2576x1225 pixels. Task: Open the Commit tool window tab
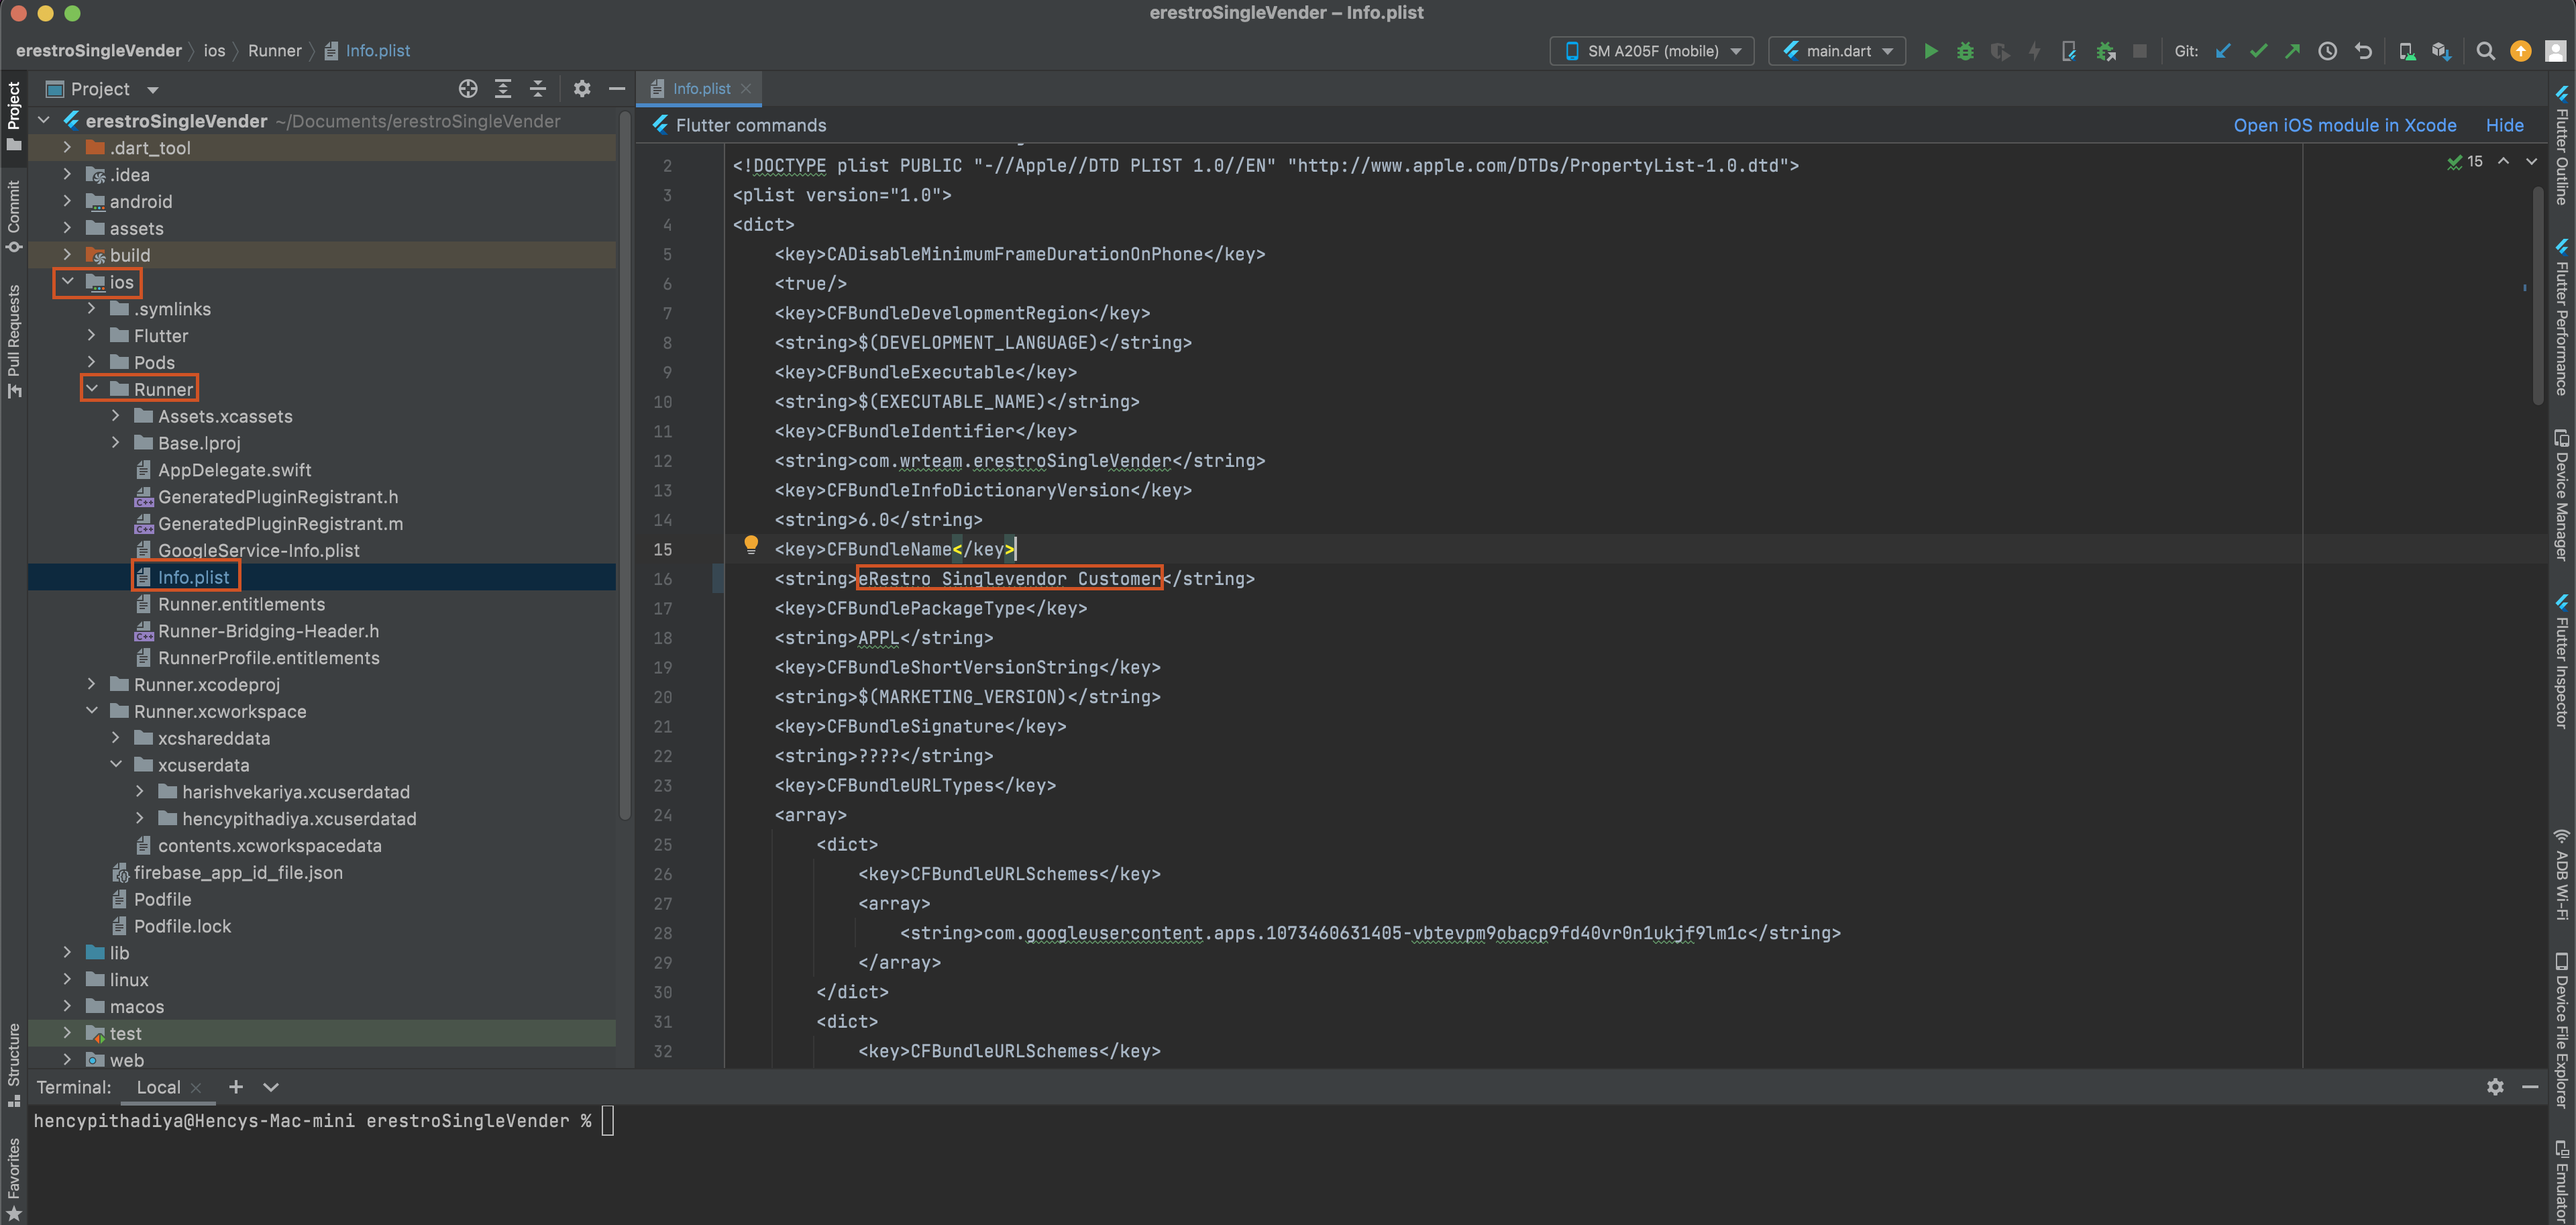[13, 217]
